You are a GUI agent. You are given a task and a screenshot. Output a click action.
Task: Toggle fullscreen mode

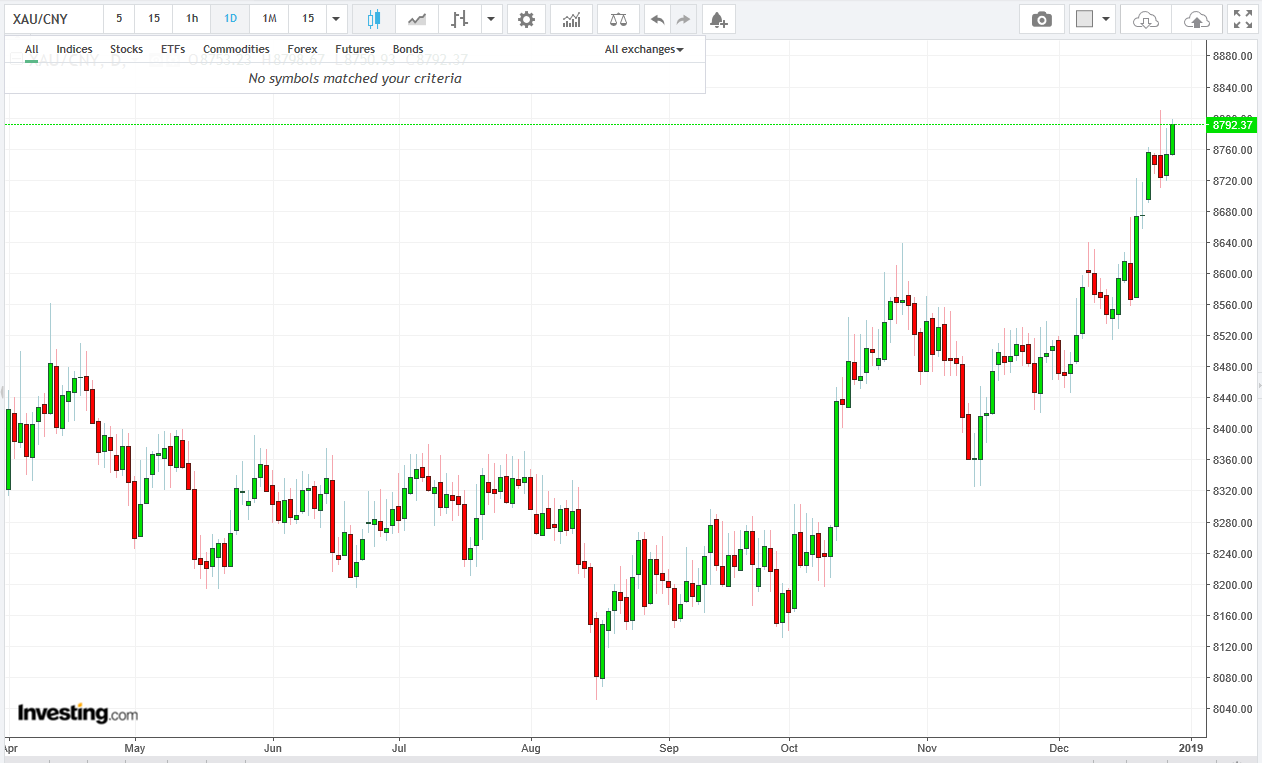(x=1241, y=19)
